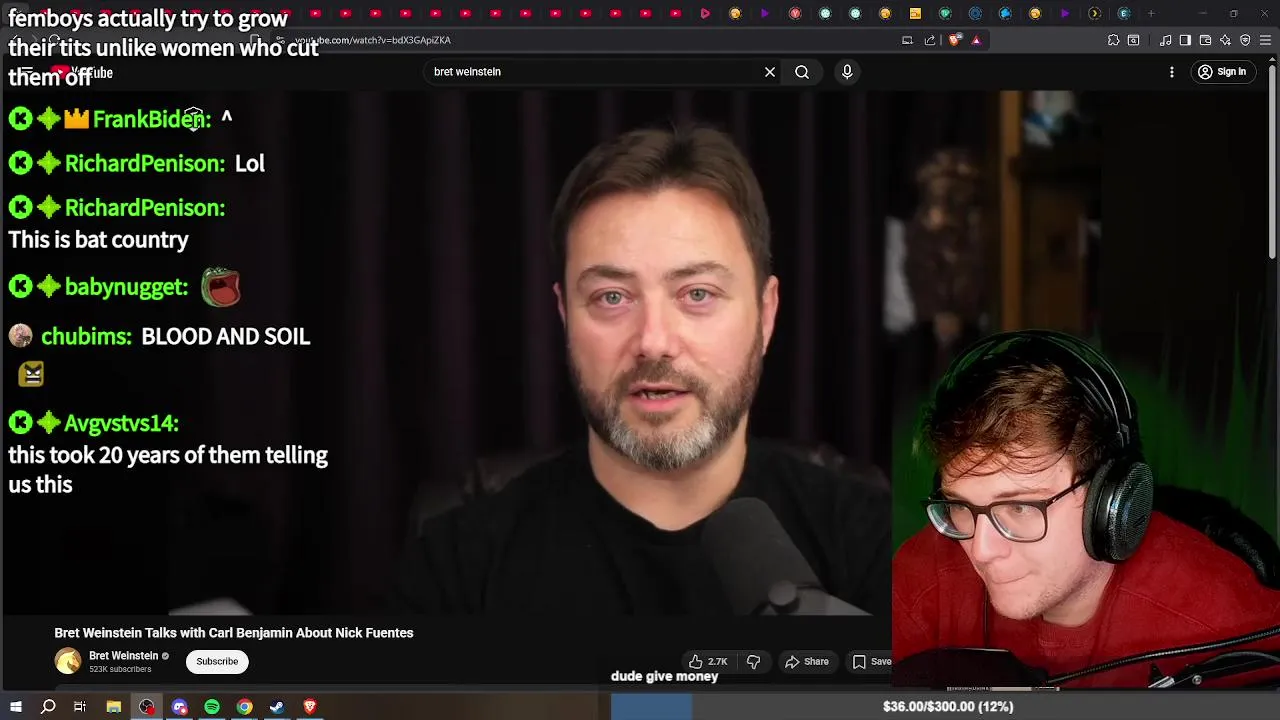Open the Brave Wallet icon
The image size is (1280, 720).
click(1205, 40)
